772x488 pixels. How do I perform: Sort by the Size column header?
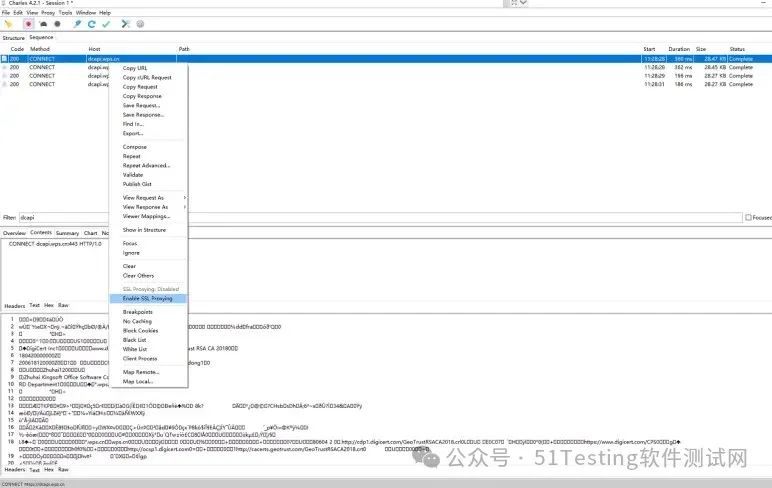click(x=701, y=49)
